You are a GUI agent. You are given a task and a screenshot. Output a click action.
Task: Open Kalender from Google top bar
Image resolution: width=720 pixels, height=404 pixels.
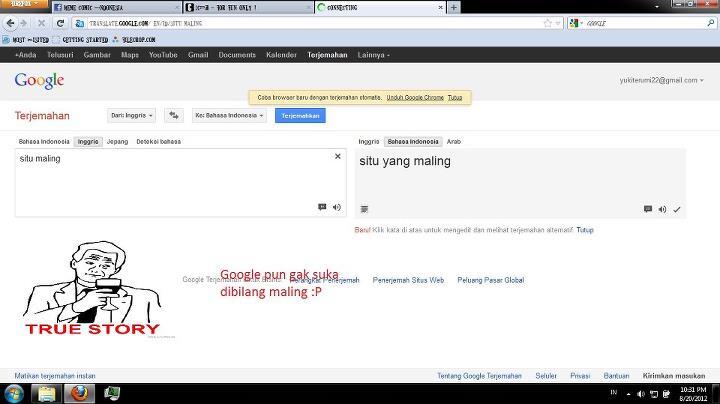click(x=281, y=55)
